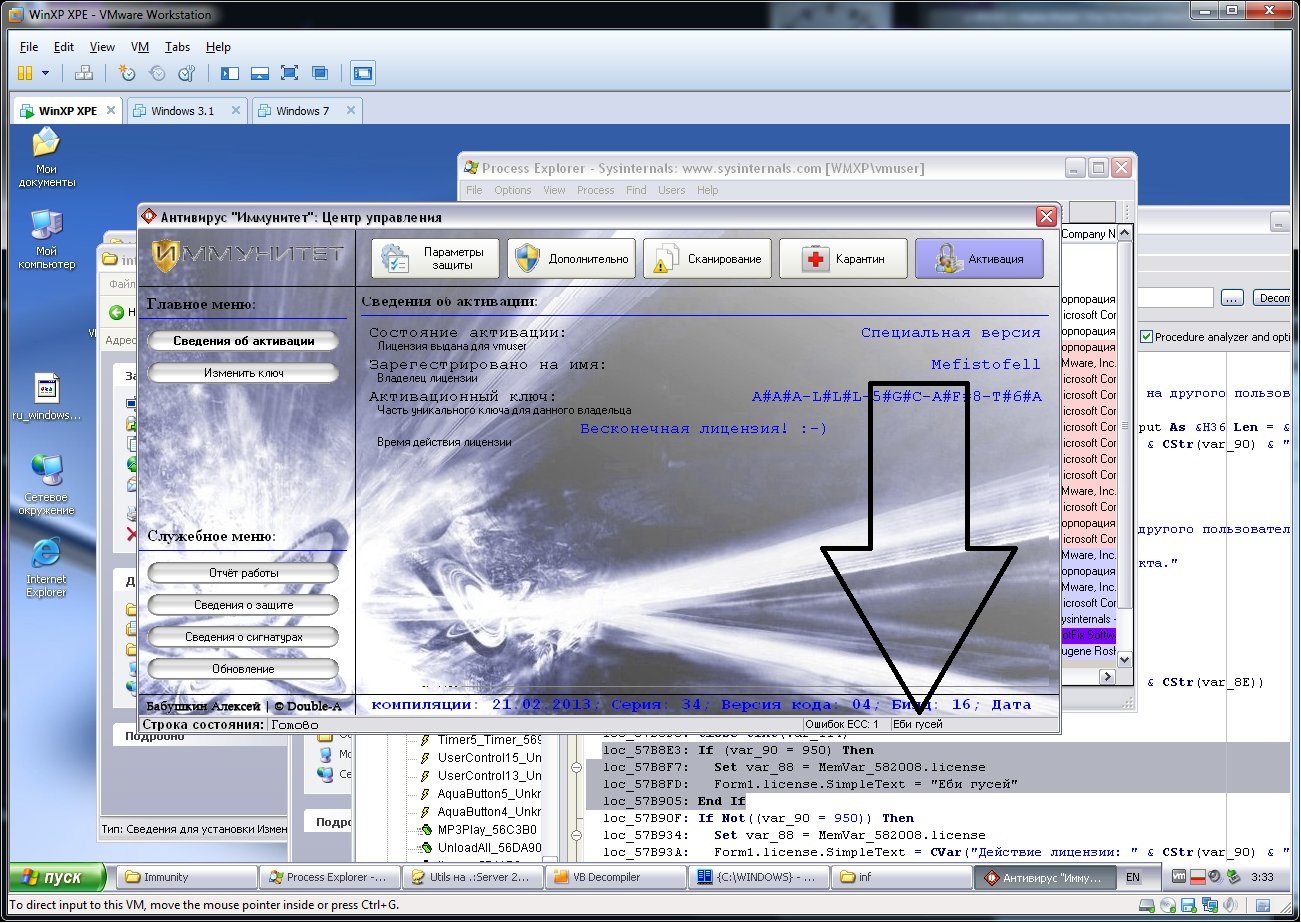Open the Дополнительно section
The height and width of the screenshot is (923, 1301).
tap(571, 259)
